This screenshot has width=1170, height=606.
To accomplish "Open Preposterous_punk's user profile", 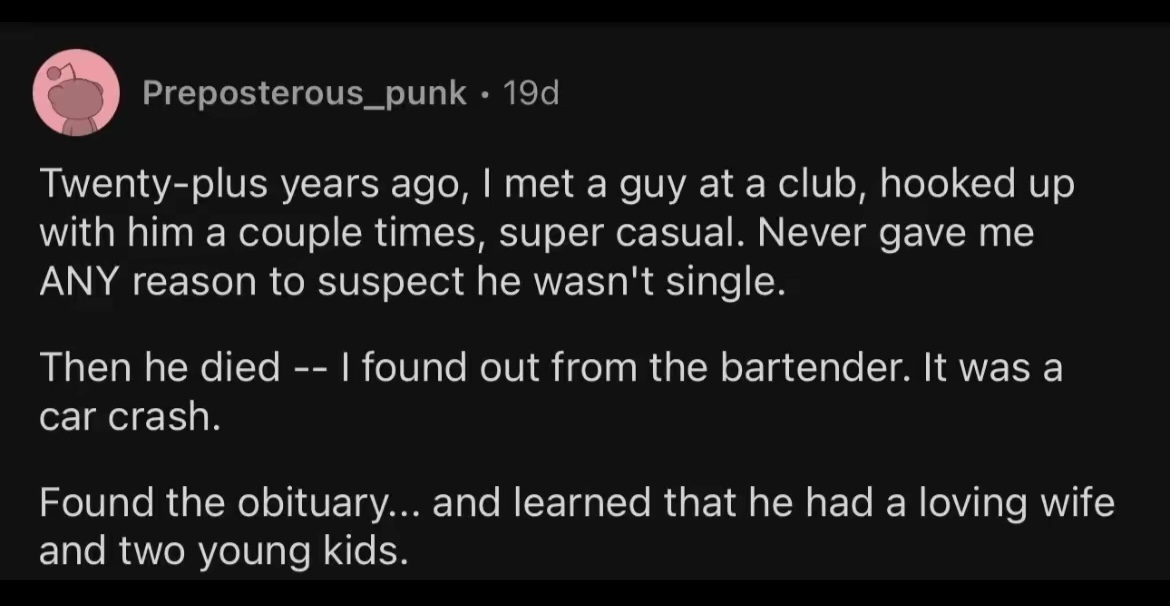I will click(x=304, y=93).
